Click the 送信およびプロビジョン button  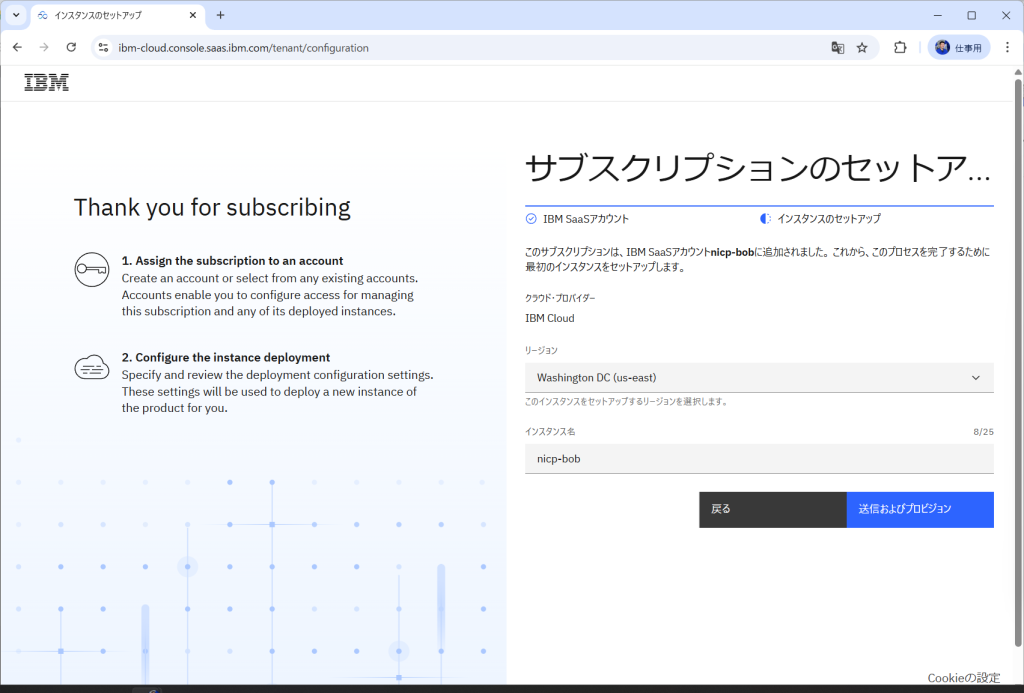click(x=920, y=509)
